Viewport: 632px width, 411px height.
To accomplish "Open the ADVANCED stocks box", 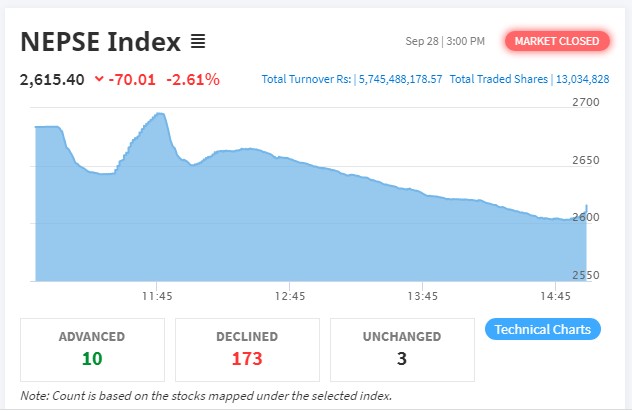I will (92, 347).
